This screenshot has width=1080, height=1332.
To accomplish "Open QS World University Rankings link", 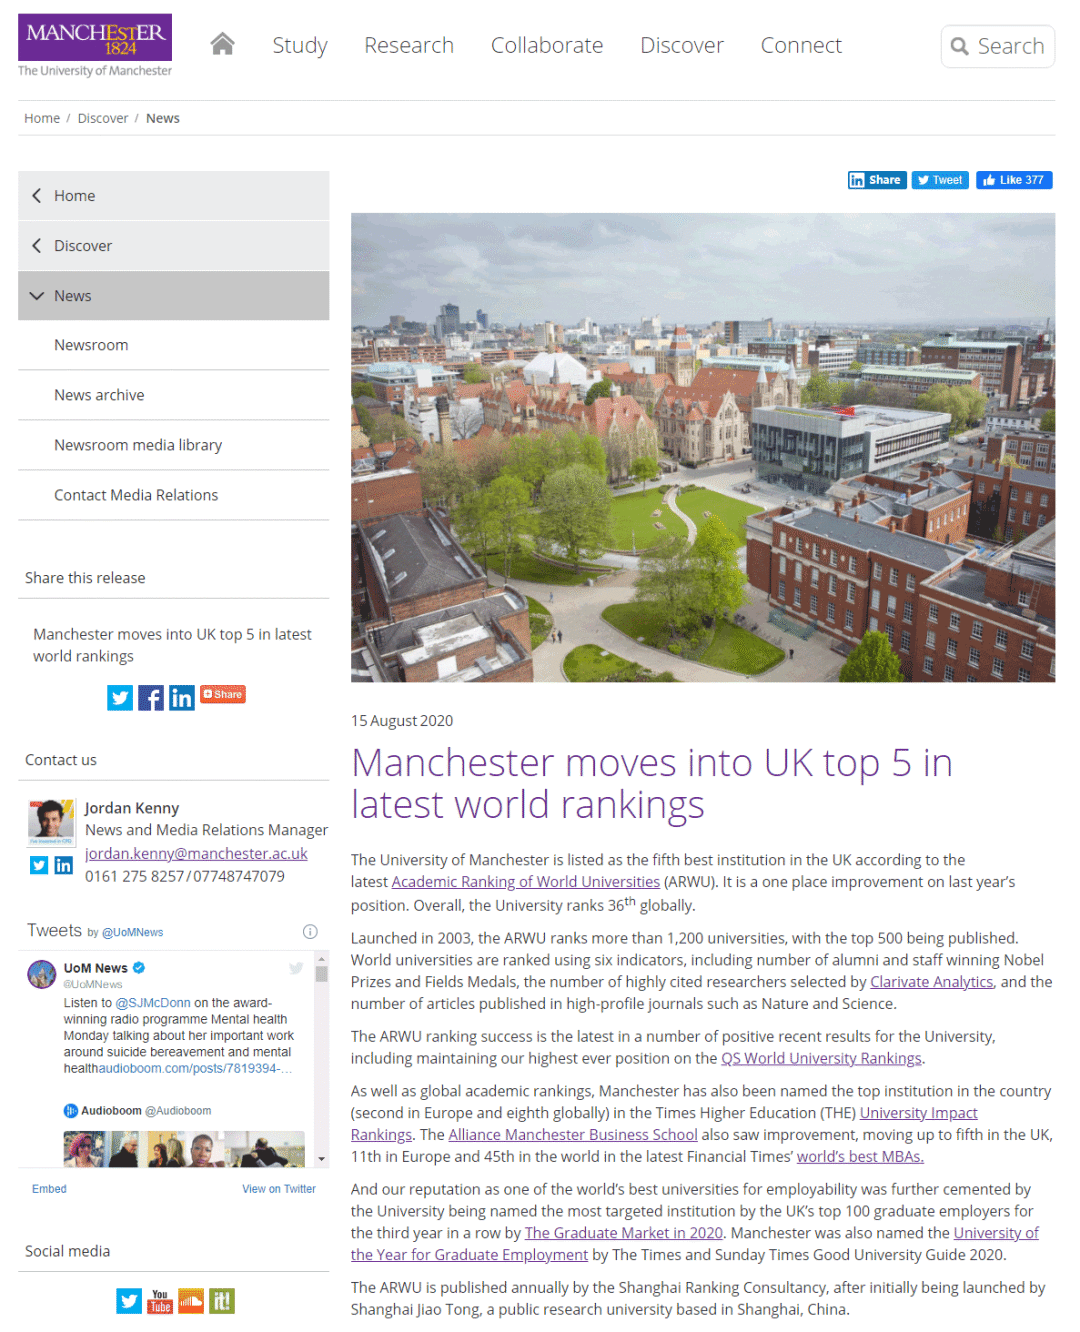I will pyautogui.click(x=821, y=1058).
